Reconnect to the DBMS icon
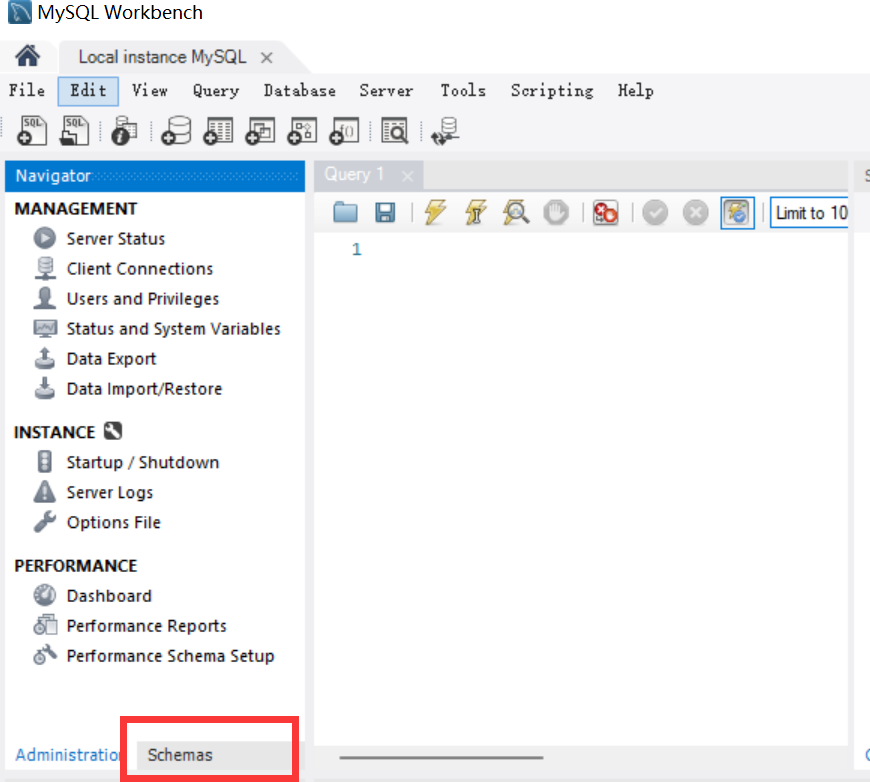The width and height of the screenshot is (870, 782). [446, 131]
